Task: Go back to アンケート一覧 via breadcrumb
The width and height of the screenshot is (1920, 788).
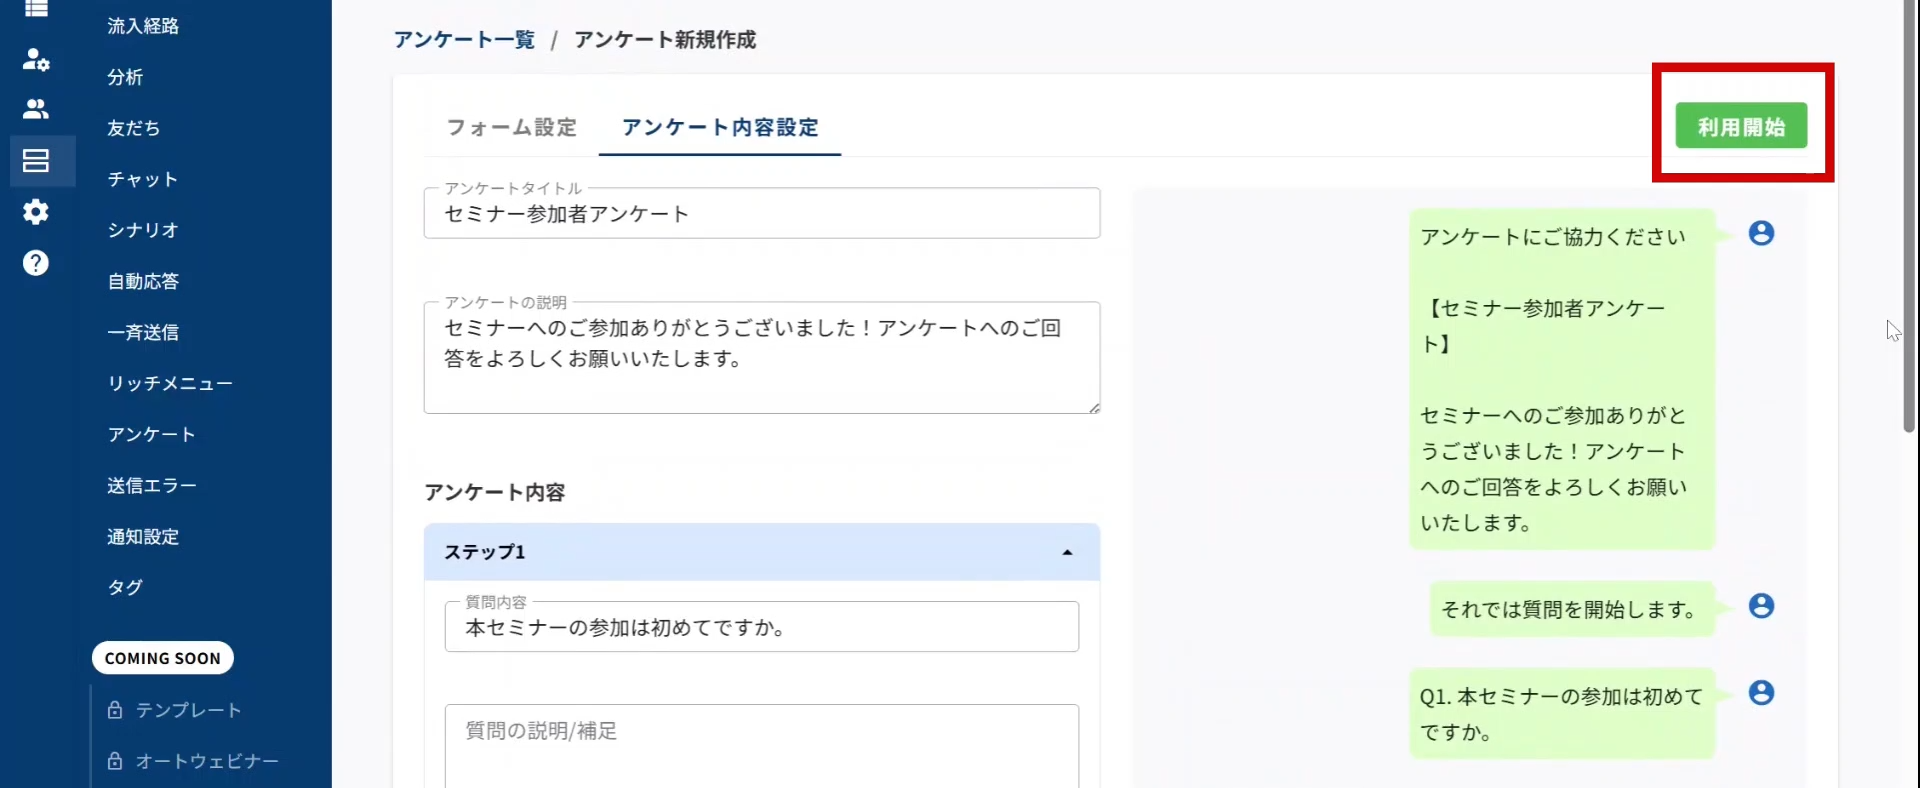Action: pyautogui.click(x=464, y=40)
